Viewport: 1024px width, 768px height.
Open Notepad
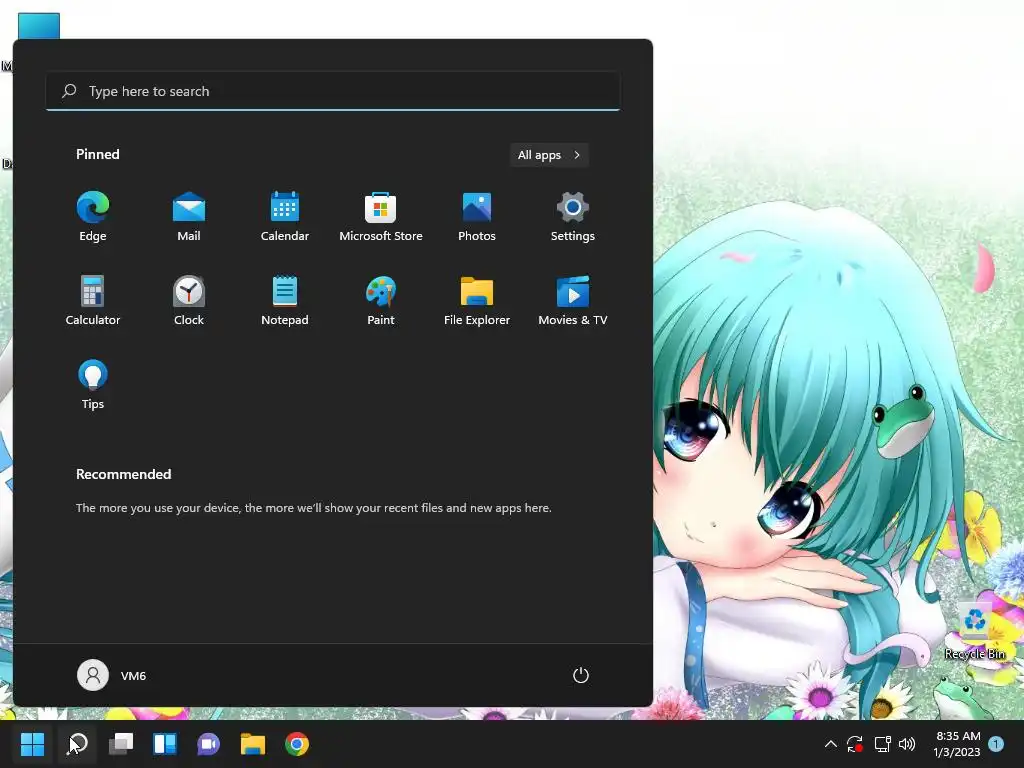285,301
